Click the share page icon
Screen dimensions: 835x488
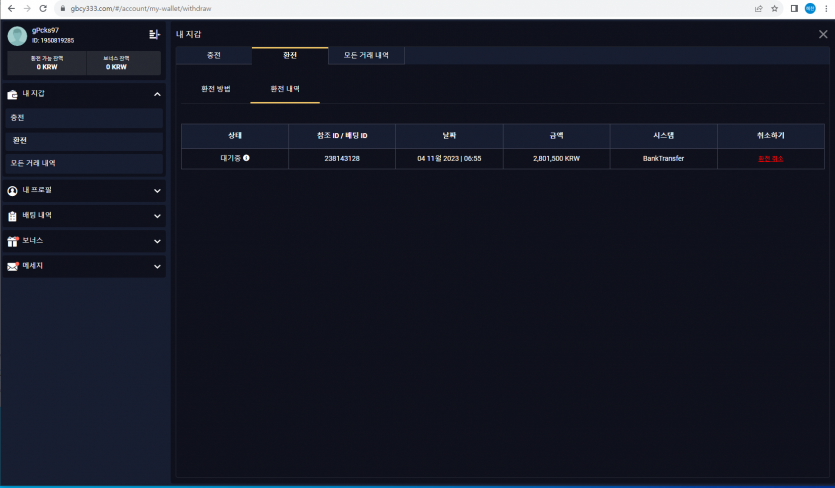click(758, 9)
